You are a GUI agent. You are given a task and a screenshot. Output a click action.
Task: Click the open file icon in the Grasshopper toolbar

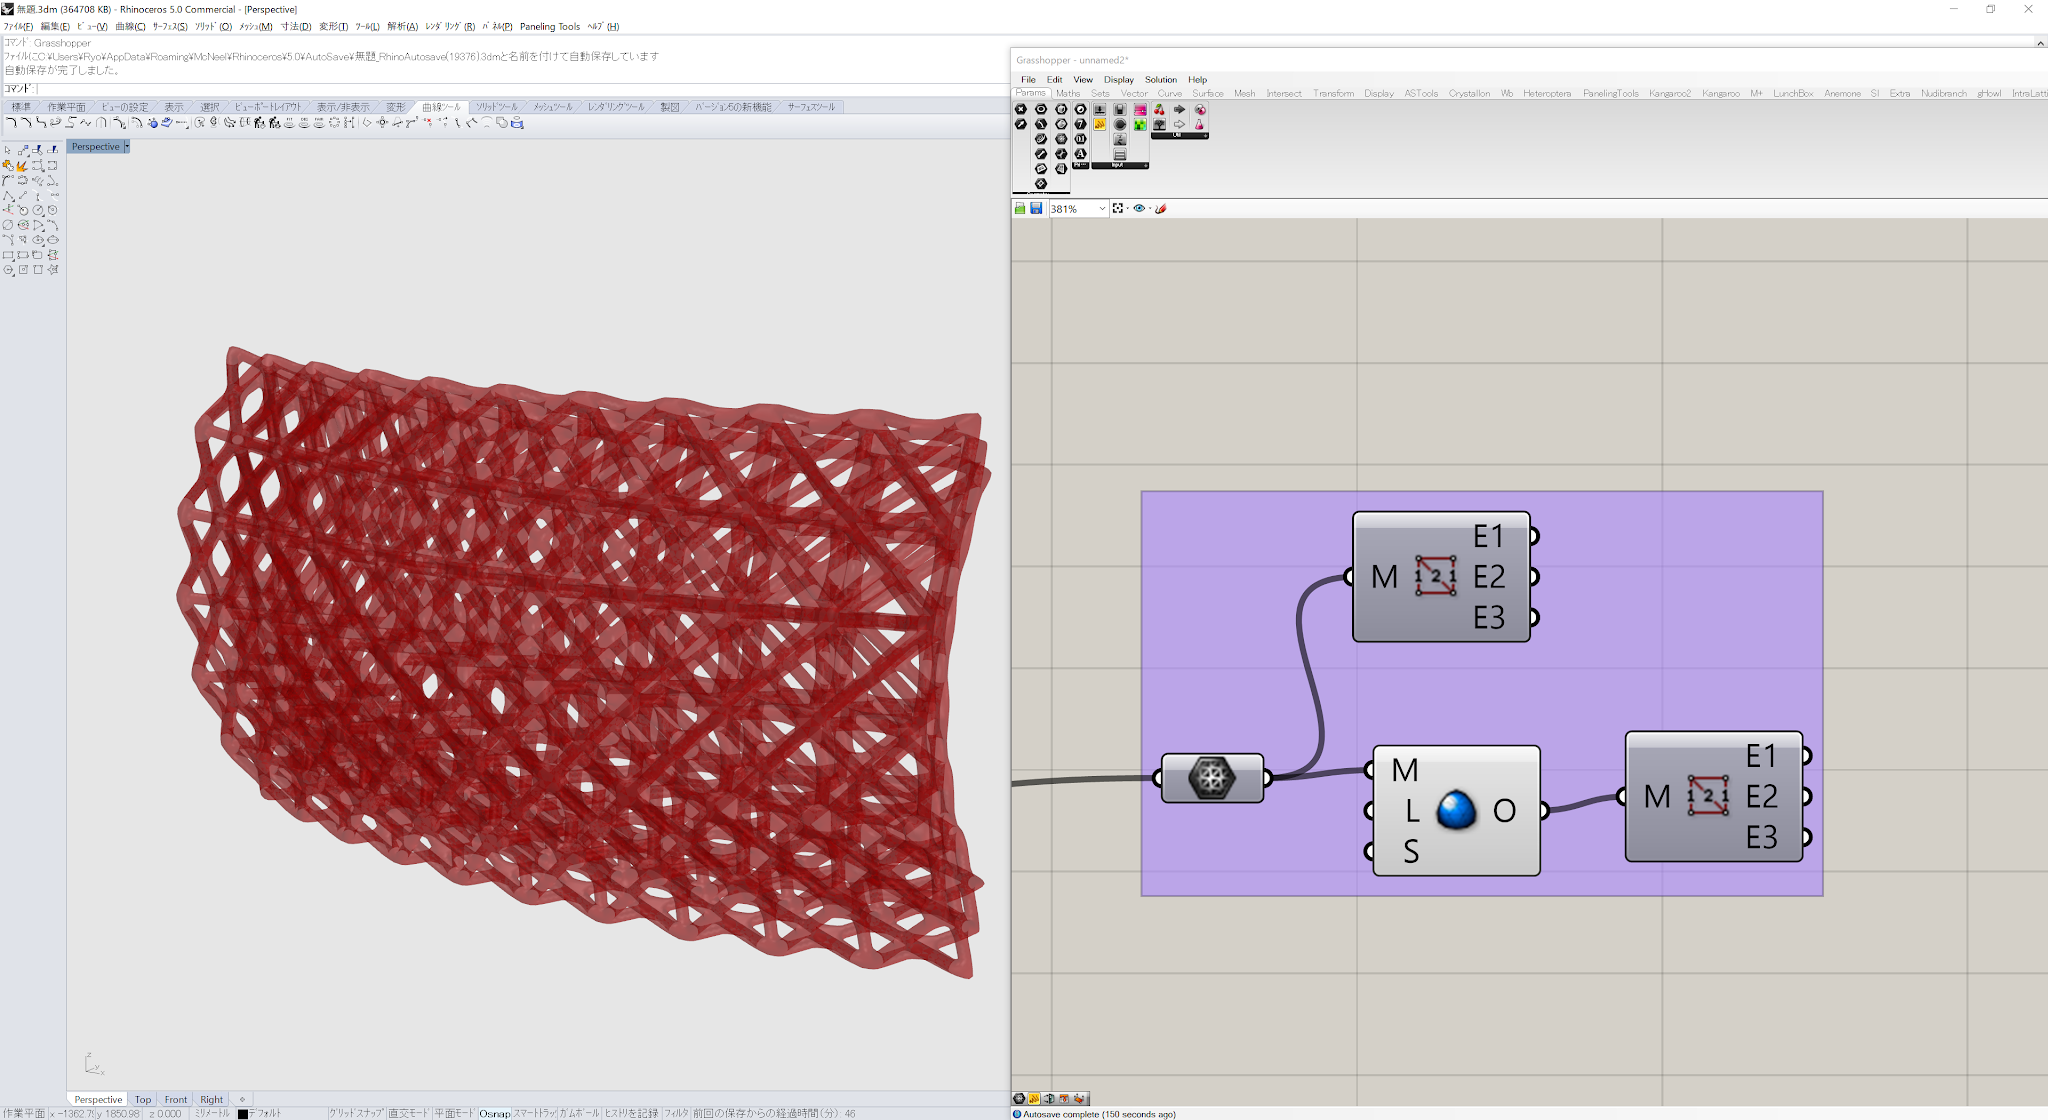click(1020, 208)
